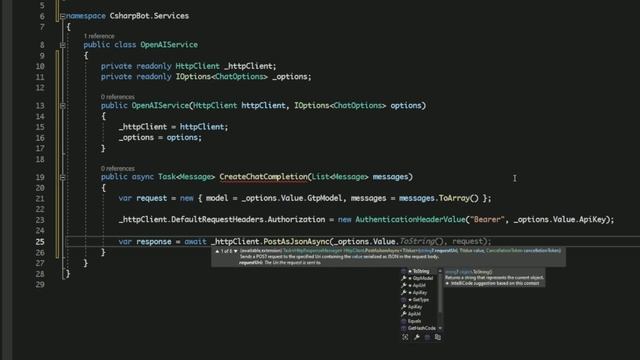This screenshot has height=360, width=640.
Task: Click 'PostAsJsonAsync' on line 25
Action: (296, 241)
